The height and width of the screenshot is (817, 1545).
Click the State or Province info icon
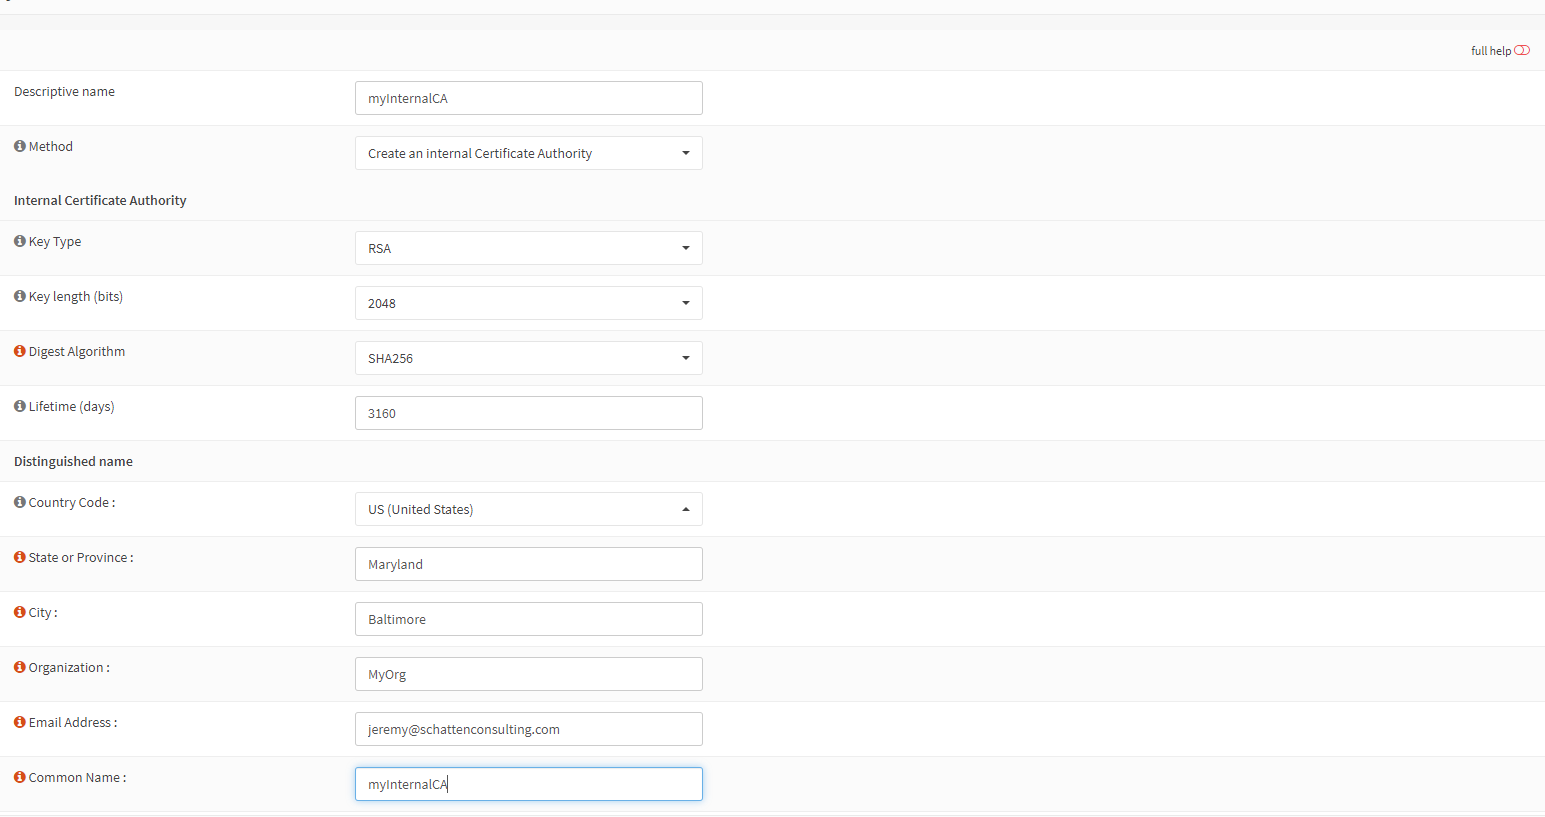coord(20,557)
